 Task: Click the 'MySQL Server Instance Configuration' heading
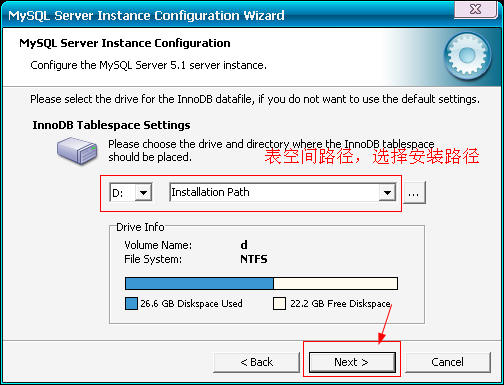(125, 43)
